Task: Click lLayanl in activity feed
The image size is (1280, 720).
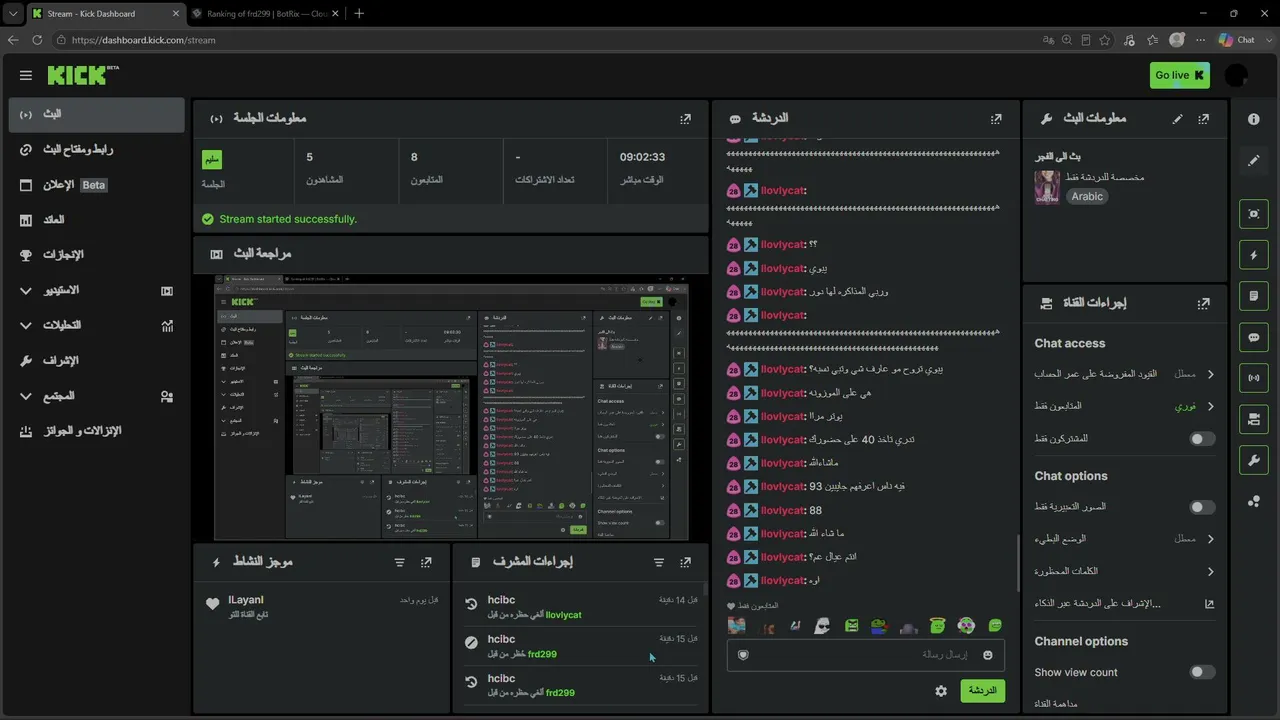Action: 246,600
